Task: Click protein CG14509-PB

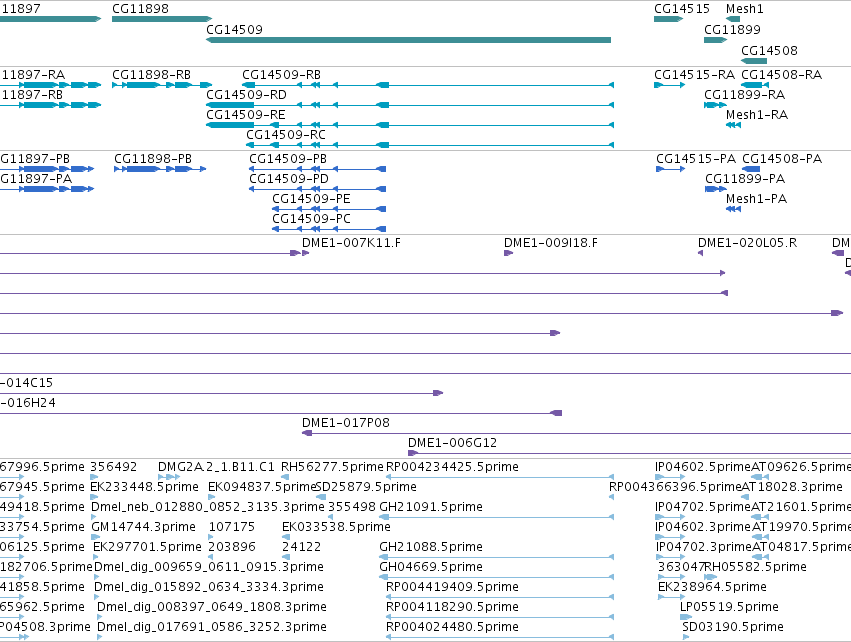Action: (x=317, y=169)
